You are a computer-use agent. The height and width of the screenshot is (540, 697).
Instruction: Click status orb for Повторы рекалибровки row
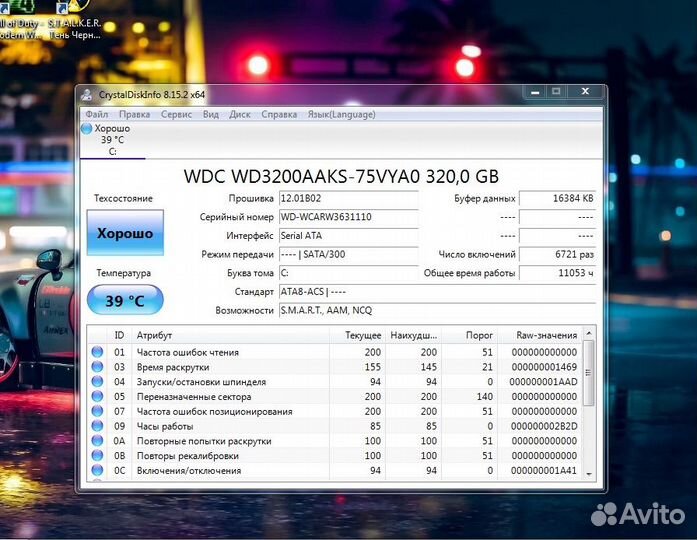(x=97, y=455)
